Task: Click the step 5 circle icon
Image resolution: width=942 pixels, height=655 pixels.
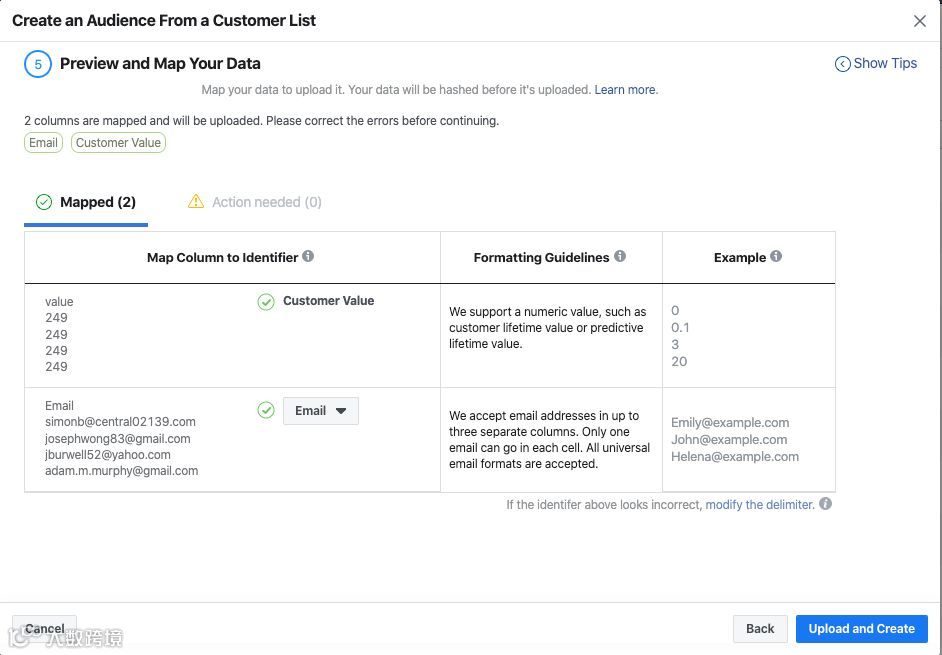Action: point(37,64)
